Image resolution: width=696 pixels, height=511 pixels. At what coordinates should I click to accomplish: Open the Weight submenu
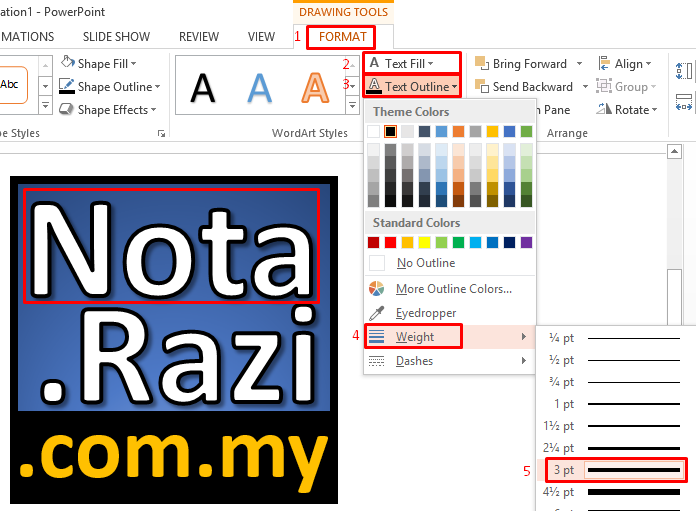coord(449,337)
